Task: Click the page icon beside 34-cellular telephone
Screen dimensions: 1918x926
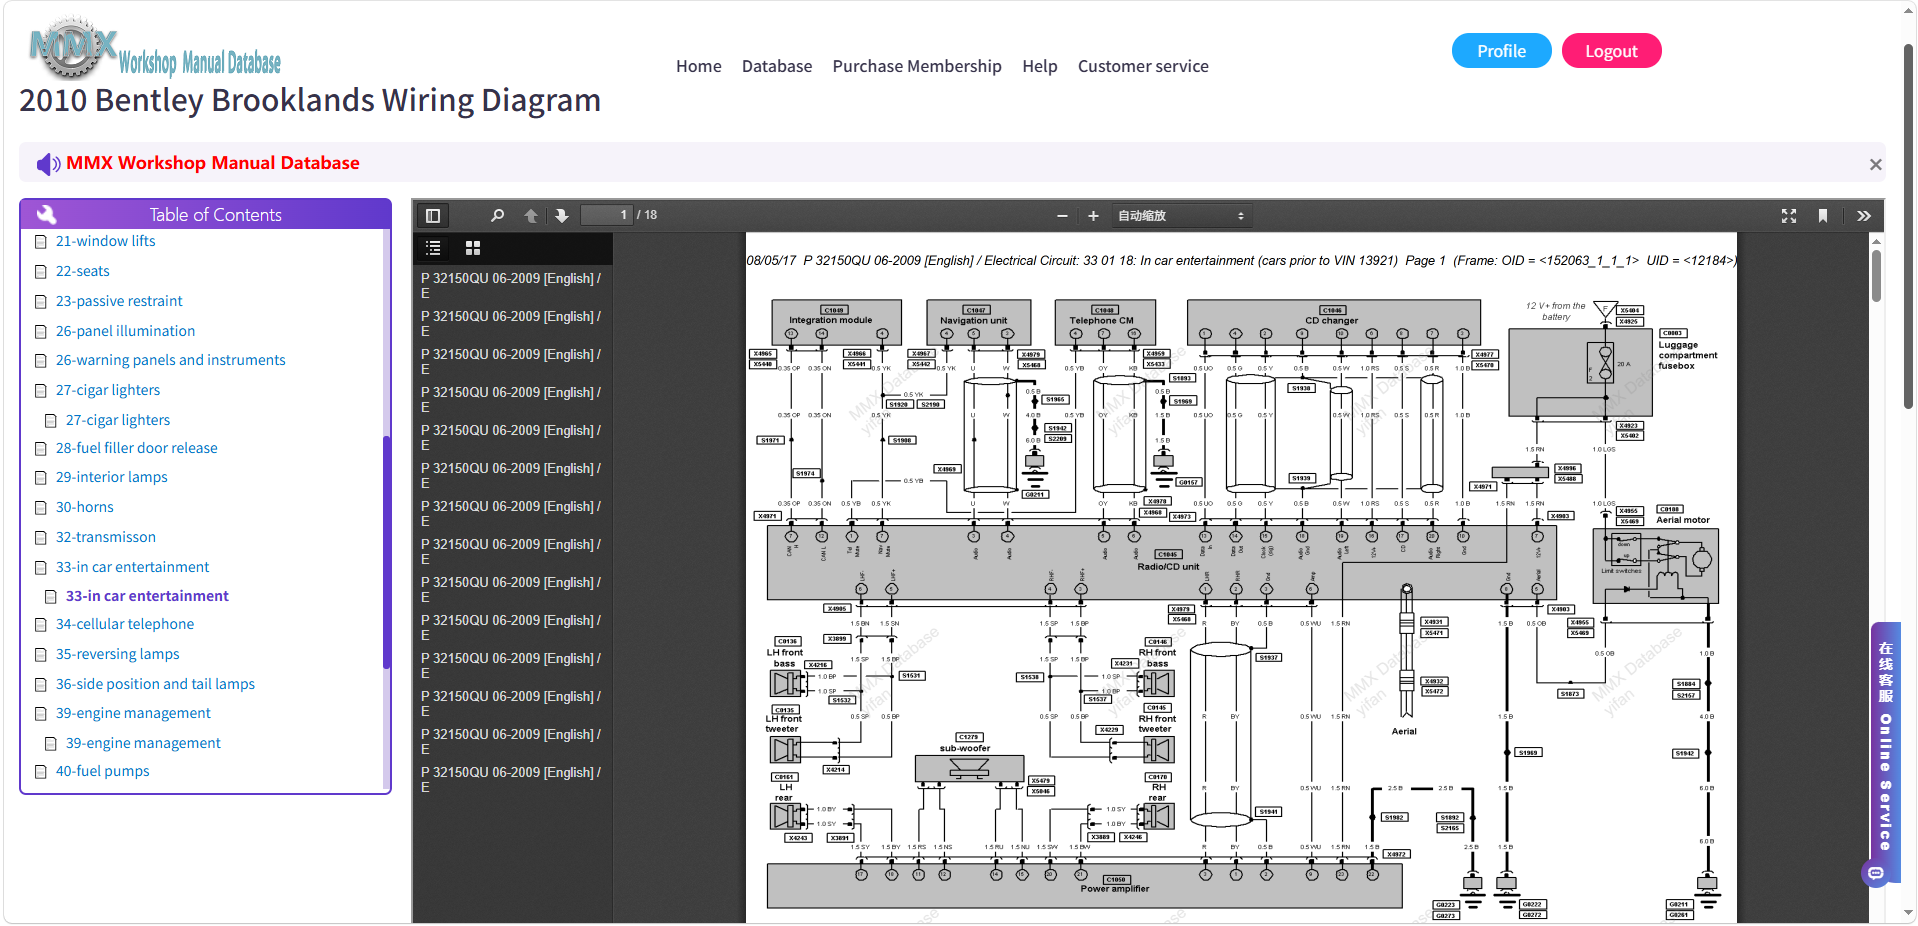Action: tap(41, 625)
